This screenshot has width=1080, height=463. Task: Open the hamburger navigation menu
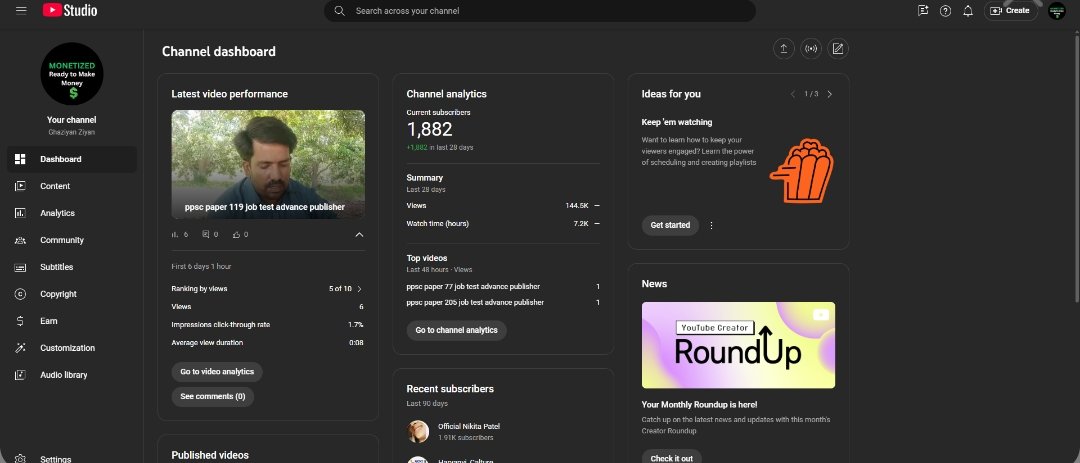pos(21,10)
